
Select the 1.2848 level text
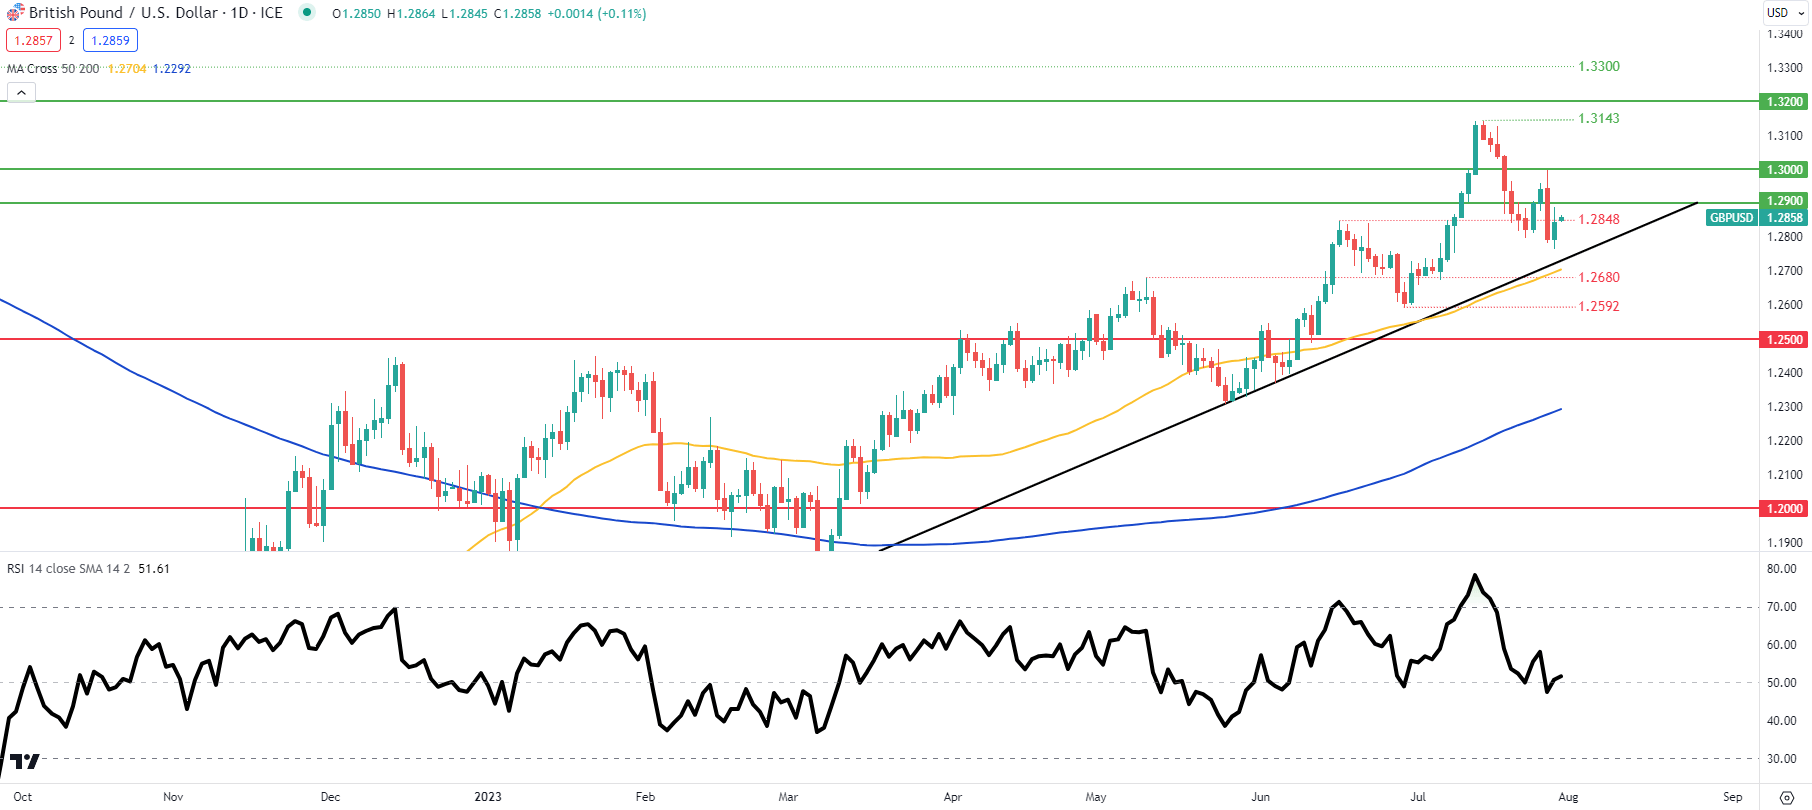[1599, 220]
